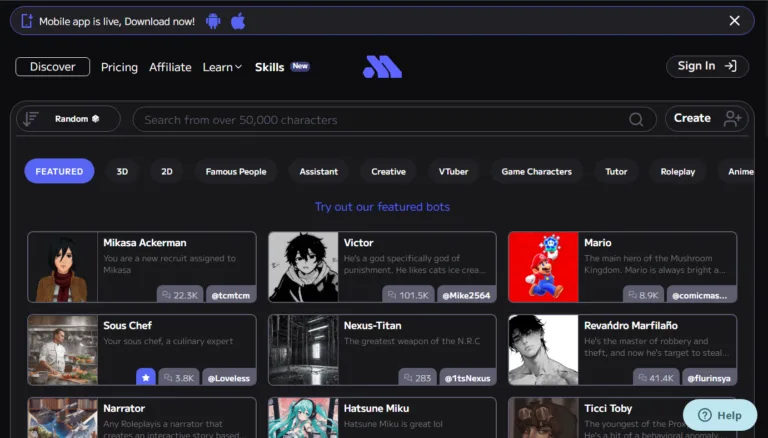Open the Help widget

coord(720,415)
